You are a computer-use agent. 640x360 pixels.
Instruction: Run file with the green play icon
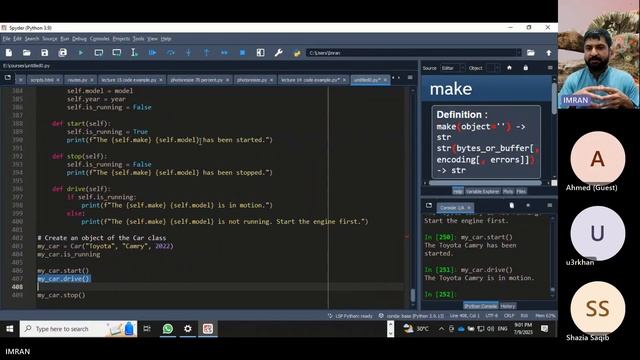[80, 53]
